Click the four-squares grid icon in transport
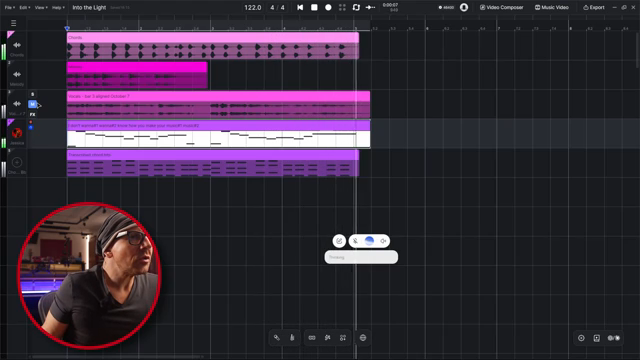 click(342, 7)
